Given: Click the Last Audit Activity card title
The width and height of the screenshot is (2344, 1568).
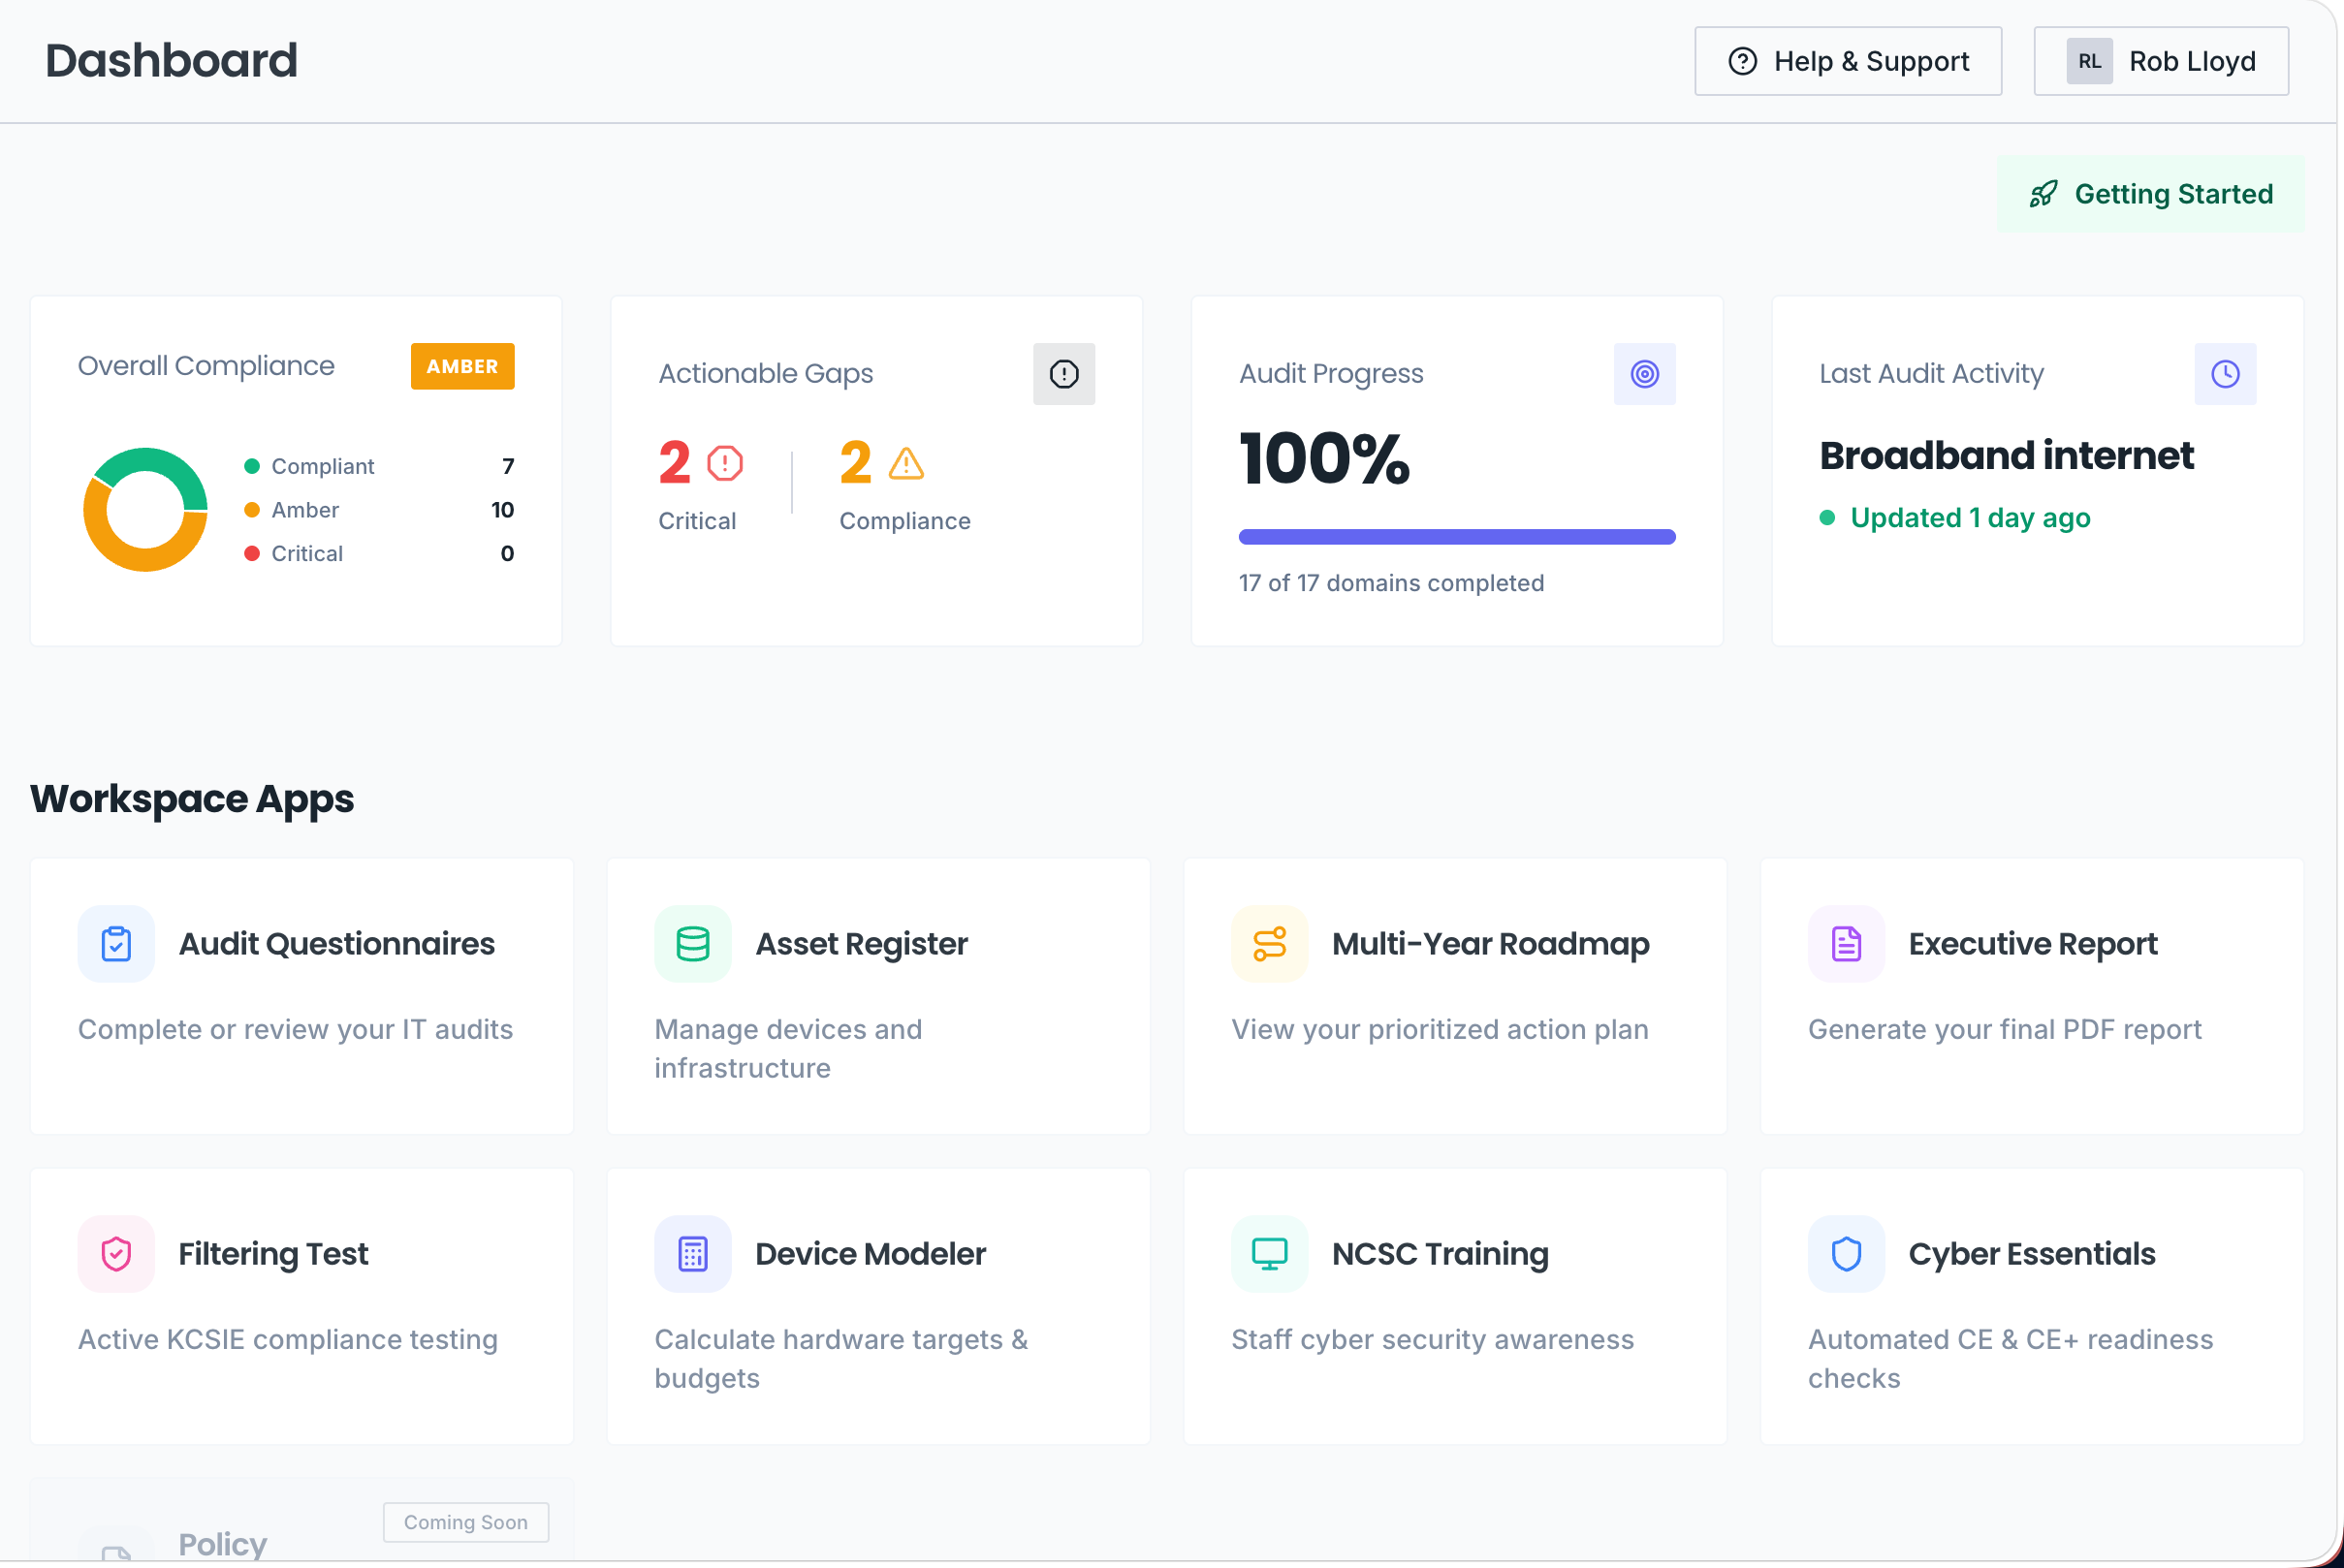Looking at the screenshot, I should coord(1931,374).
